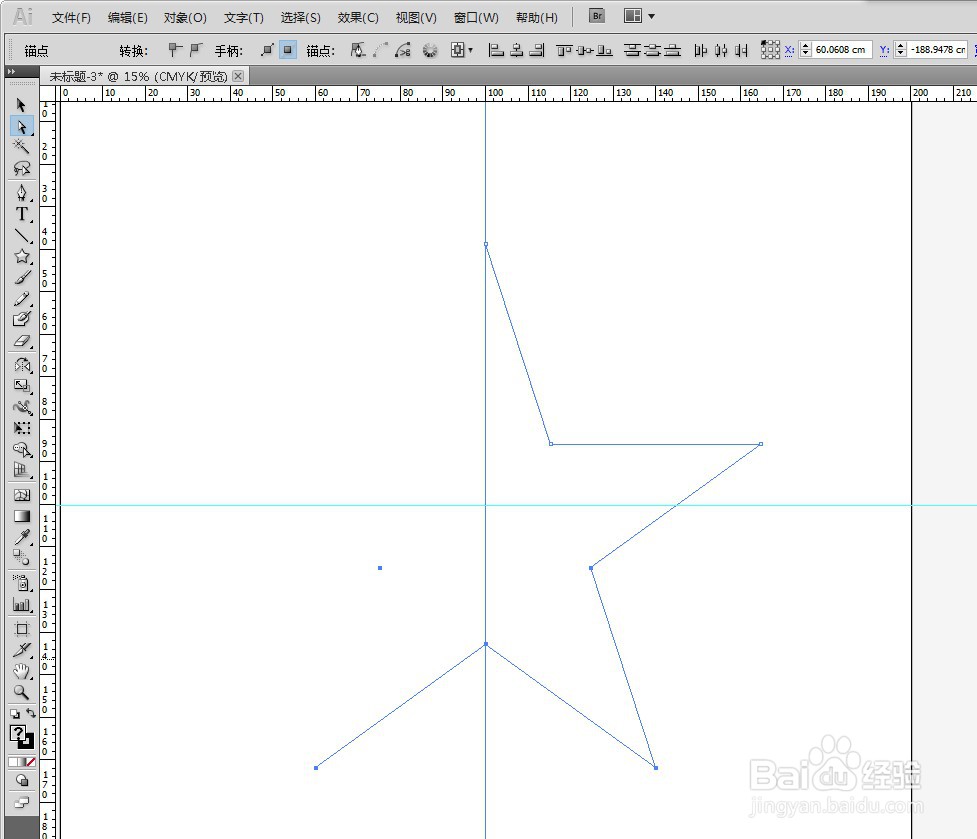The height and width of the screenshot is (839, 977).
Task: Open the 编辑(E) menu
Action: point(128,17)
